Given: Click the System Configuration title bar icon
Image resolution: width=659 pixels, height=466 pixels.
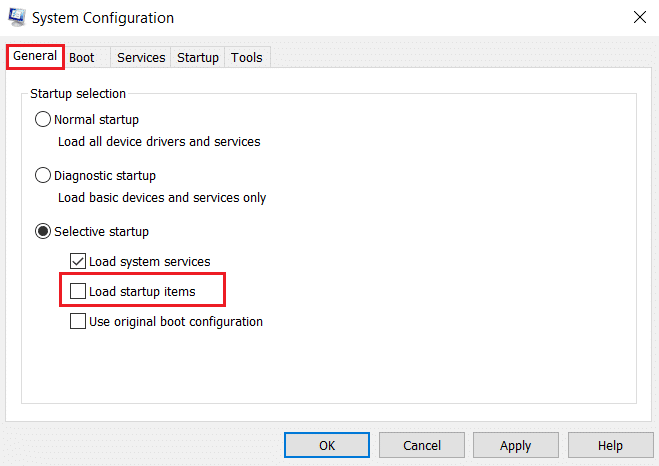Looking at the screenshot, I should (x=17, y=17).
